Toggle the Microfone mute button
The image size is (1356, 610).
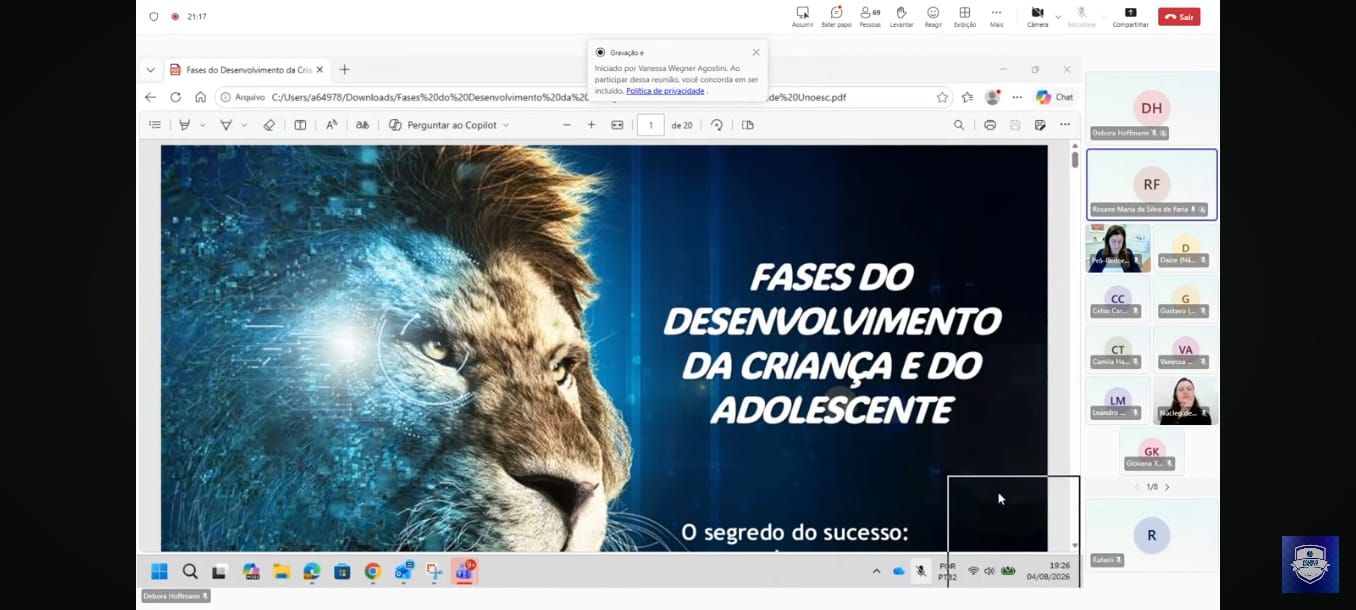(x=1081, y=16)
